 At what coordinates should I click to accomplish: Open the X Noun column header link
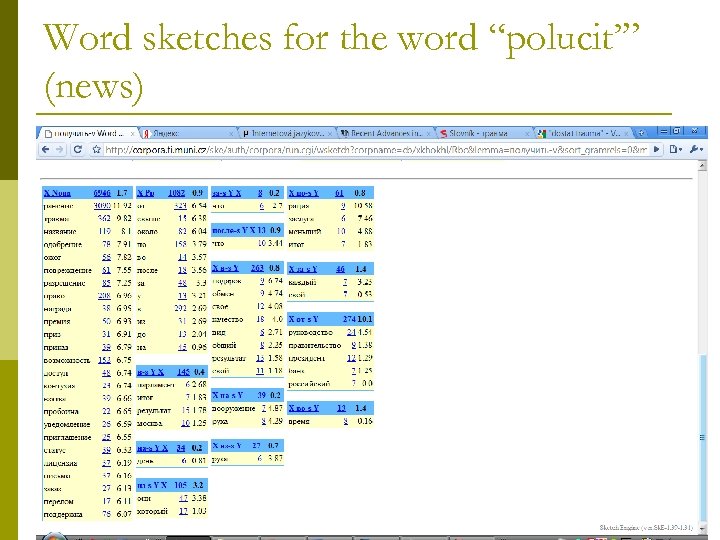[x=57, y=193]
